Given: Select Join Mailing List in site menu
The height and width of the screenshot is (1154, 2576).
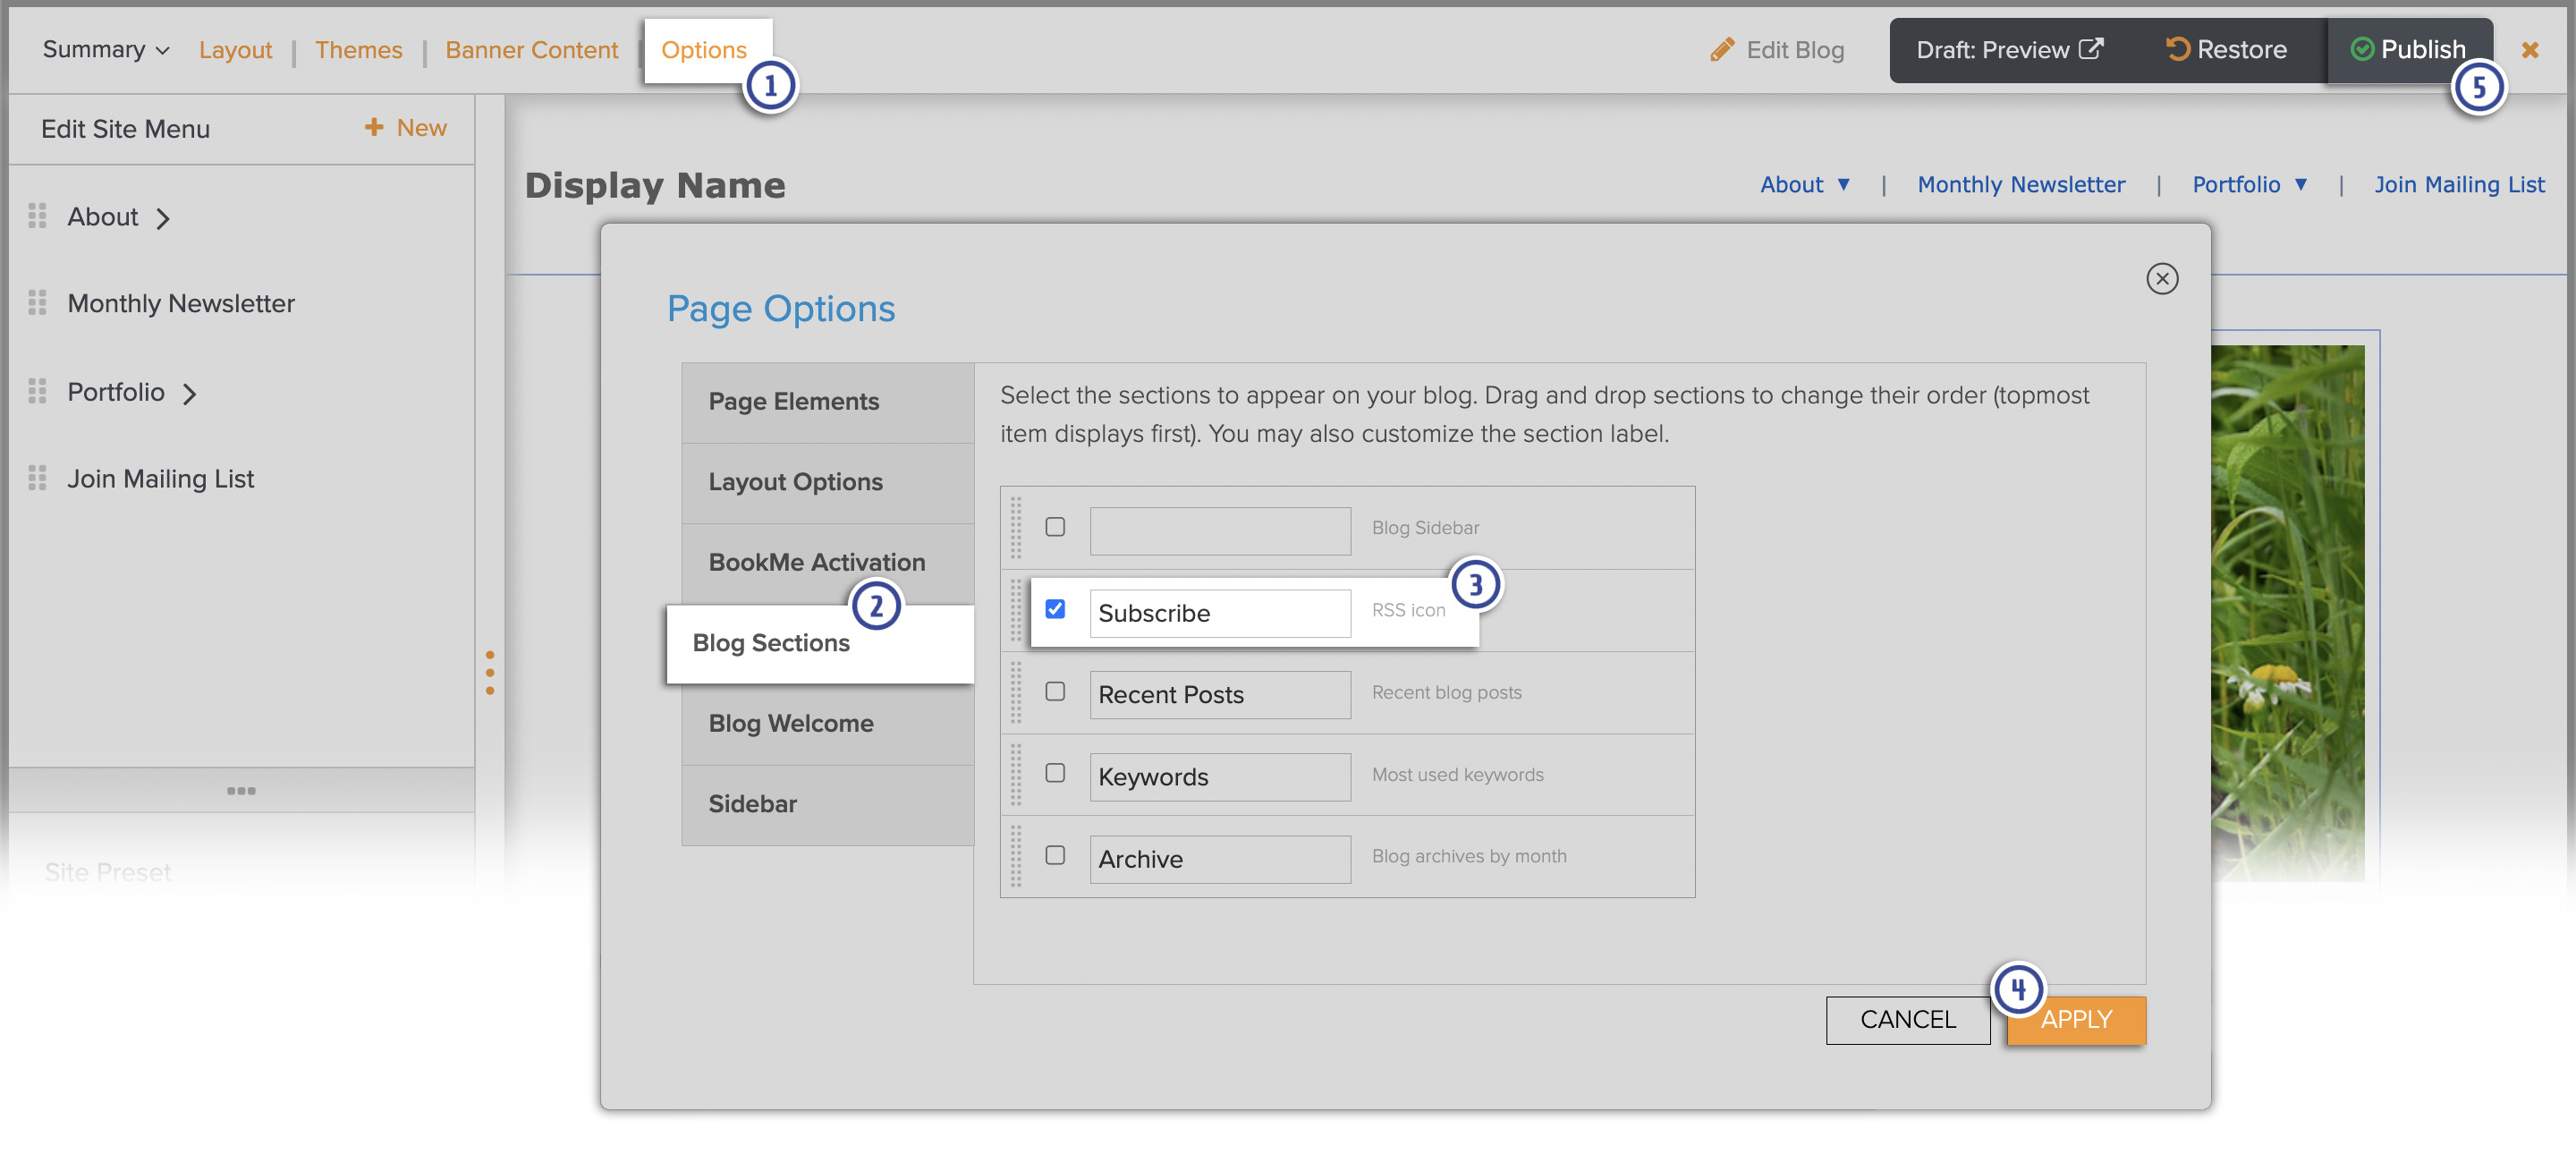Looking at the screenshot, I should tap(160, 479).
